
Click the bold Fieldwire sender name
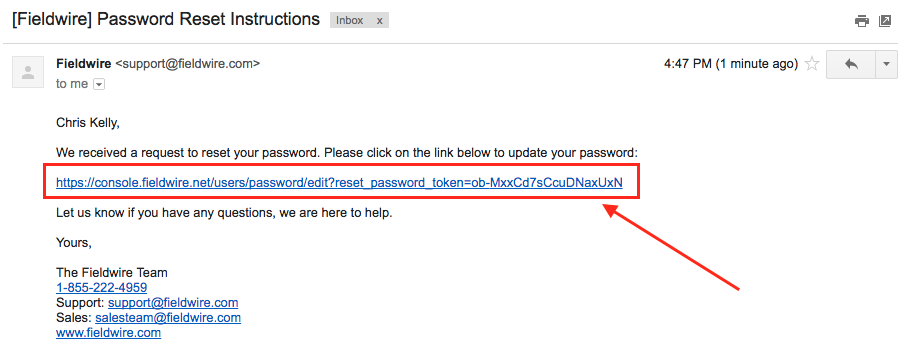coord(84,63)
